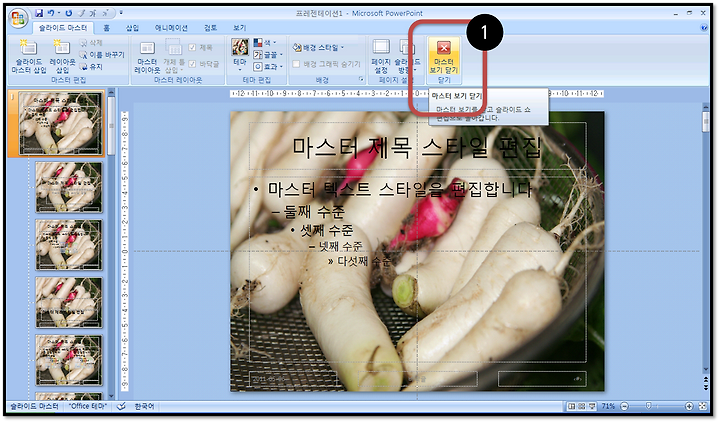Click the slide number placeholder at bottom-right
Image resolution: width=720 pixels, height=423 pixels.
[542, 379]
